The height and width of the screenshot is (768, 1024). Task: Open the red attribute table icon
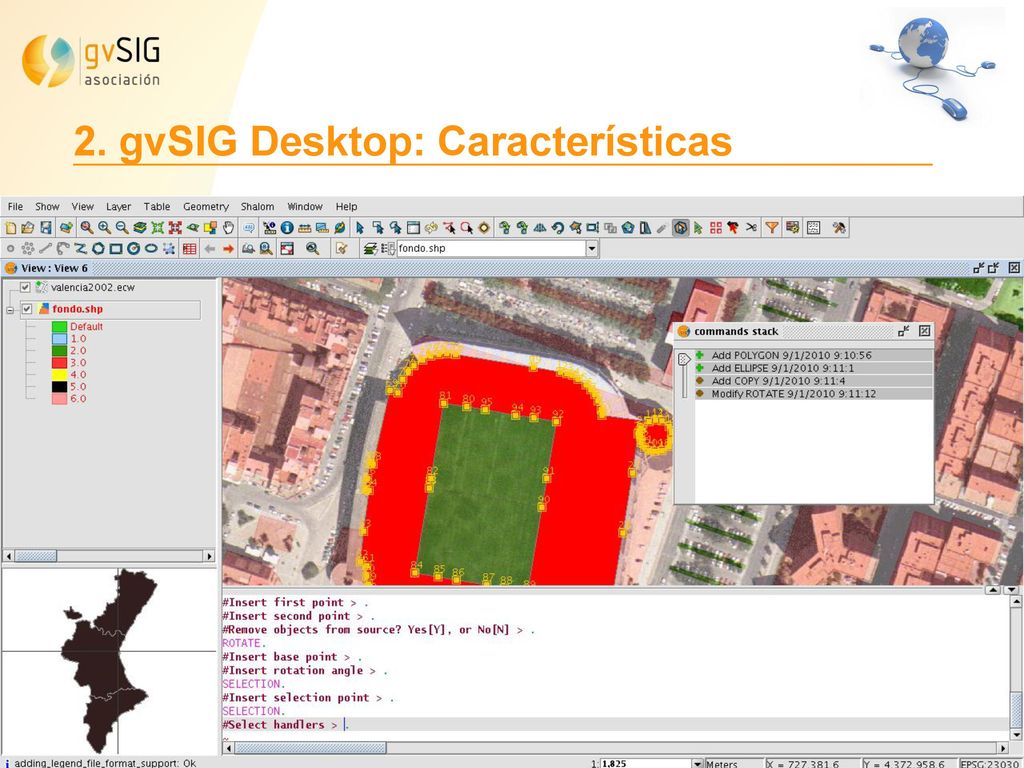[x=189, y=248]
